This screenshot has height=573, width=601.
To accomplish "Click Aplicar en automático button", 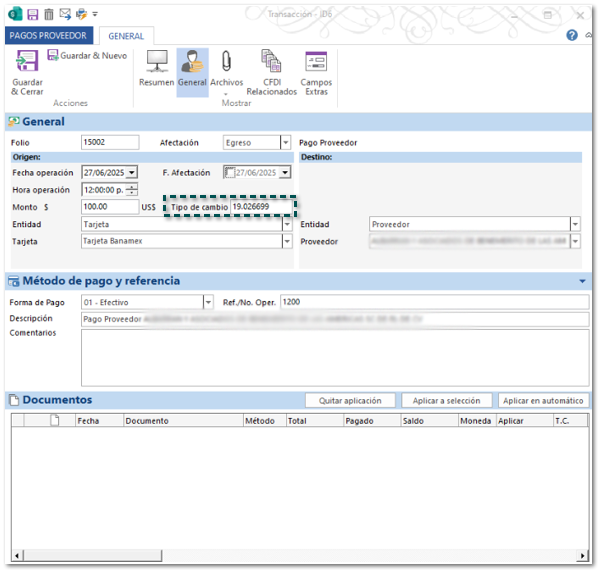I will coord(542,400).
